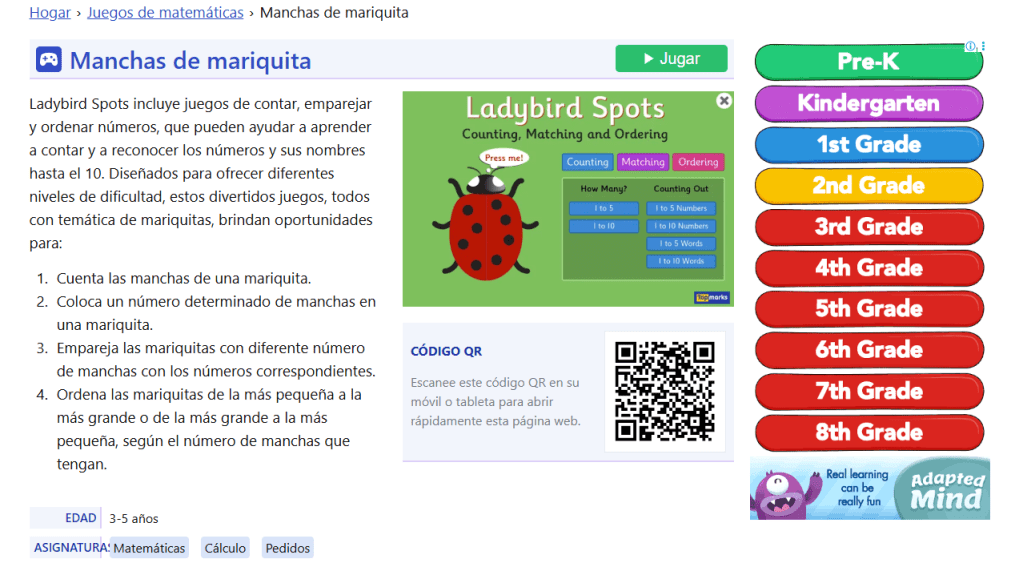Click the Adapted Mind advertisement banner
Viewport: 1023px width, 563px height.
pos(869,489)
